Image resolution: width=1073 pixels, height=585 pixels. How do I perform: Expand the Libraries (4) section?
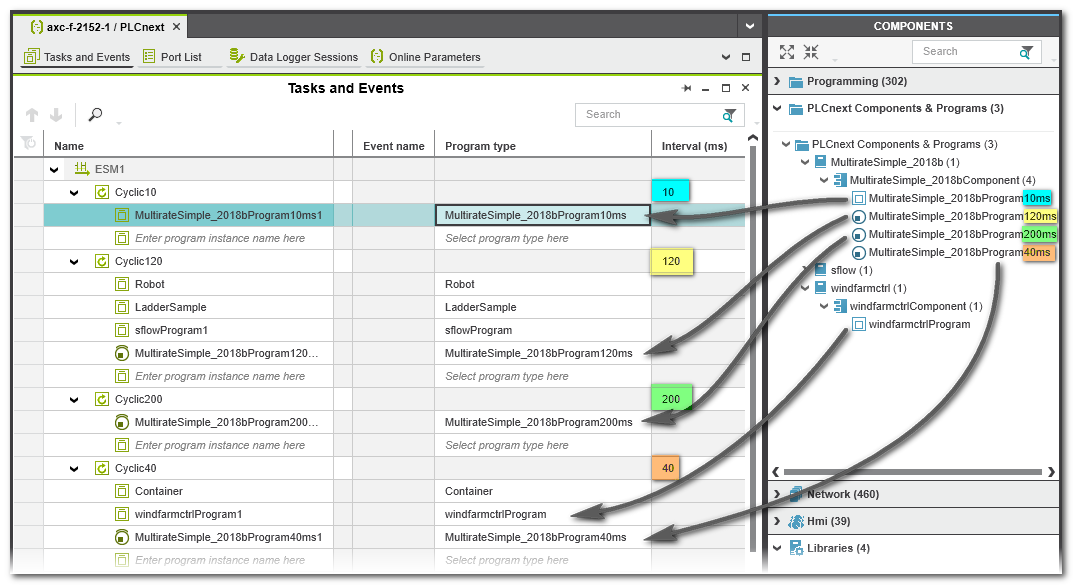pyautogui.click(x=778, y=548)
